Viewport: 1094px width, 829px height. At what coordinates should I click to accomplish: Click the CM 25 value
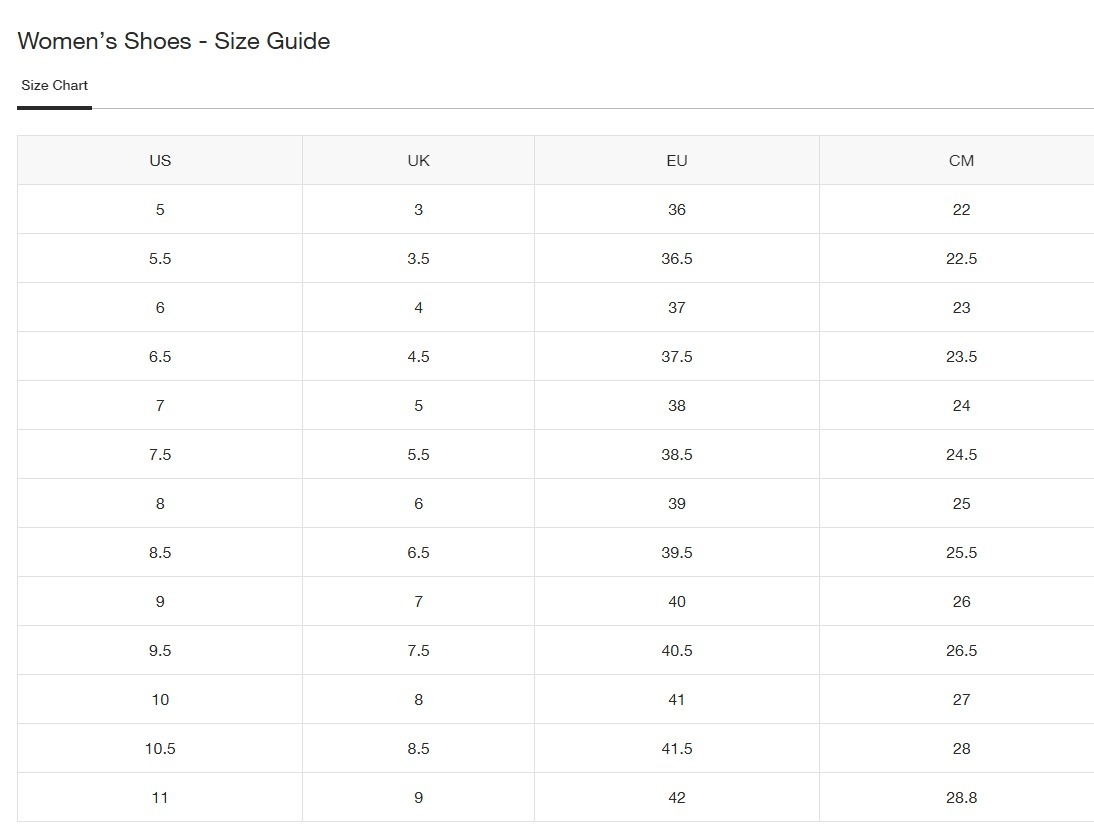961,504
